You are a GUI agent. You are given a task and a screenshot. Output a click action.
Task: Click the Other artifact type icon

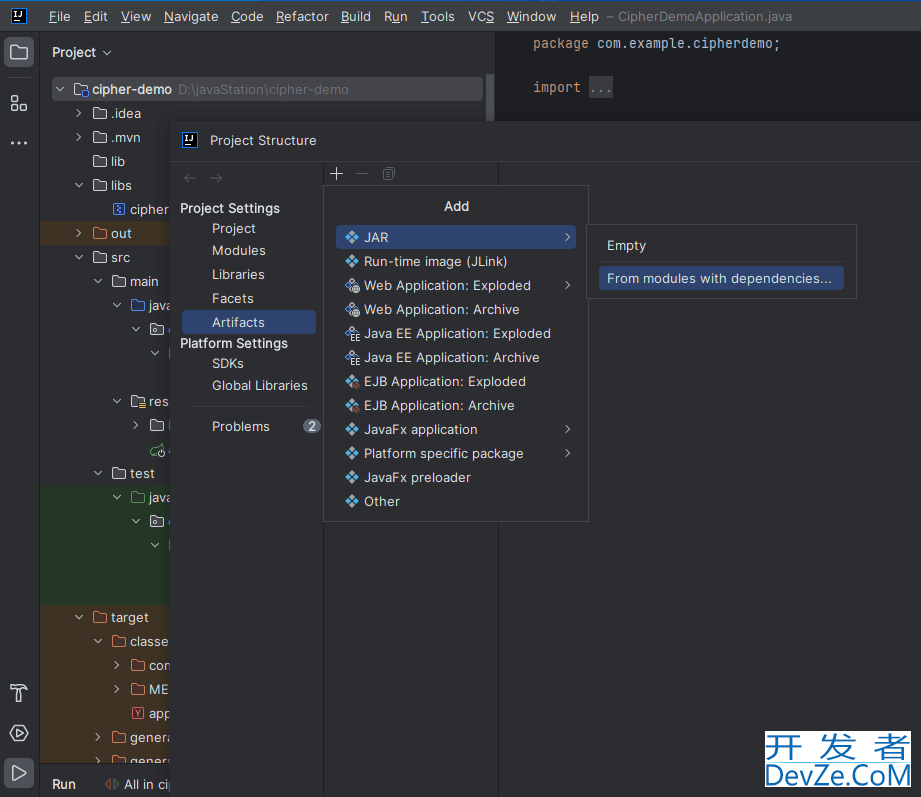pos(352,502)
